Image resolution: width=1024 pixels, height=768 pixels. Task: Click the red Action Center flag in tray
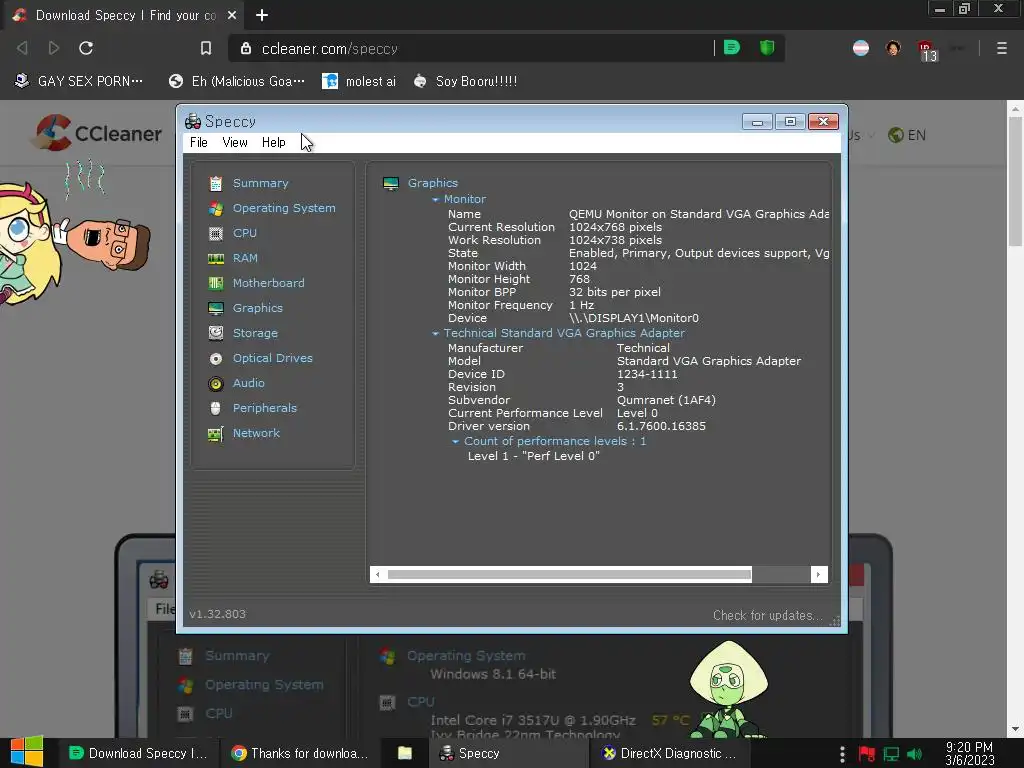[x=867, y=754]
